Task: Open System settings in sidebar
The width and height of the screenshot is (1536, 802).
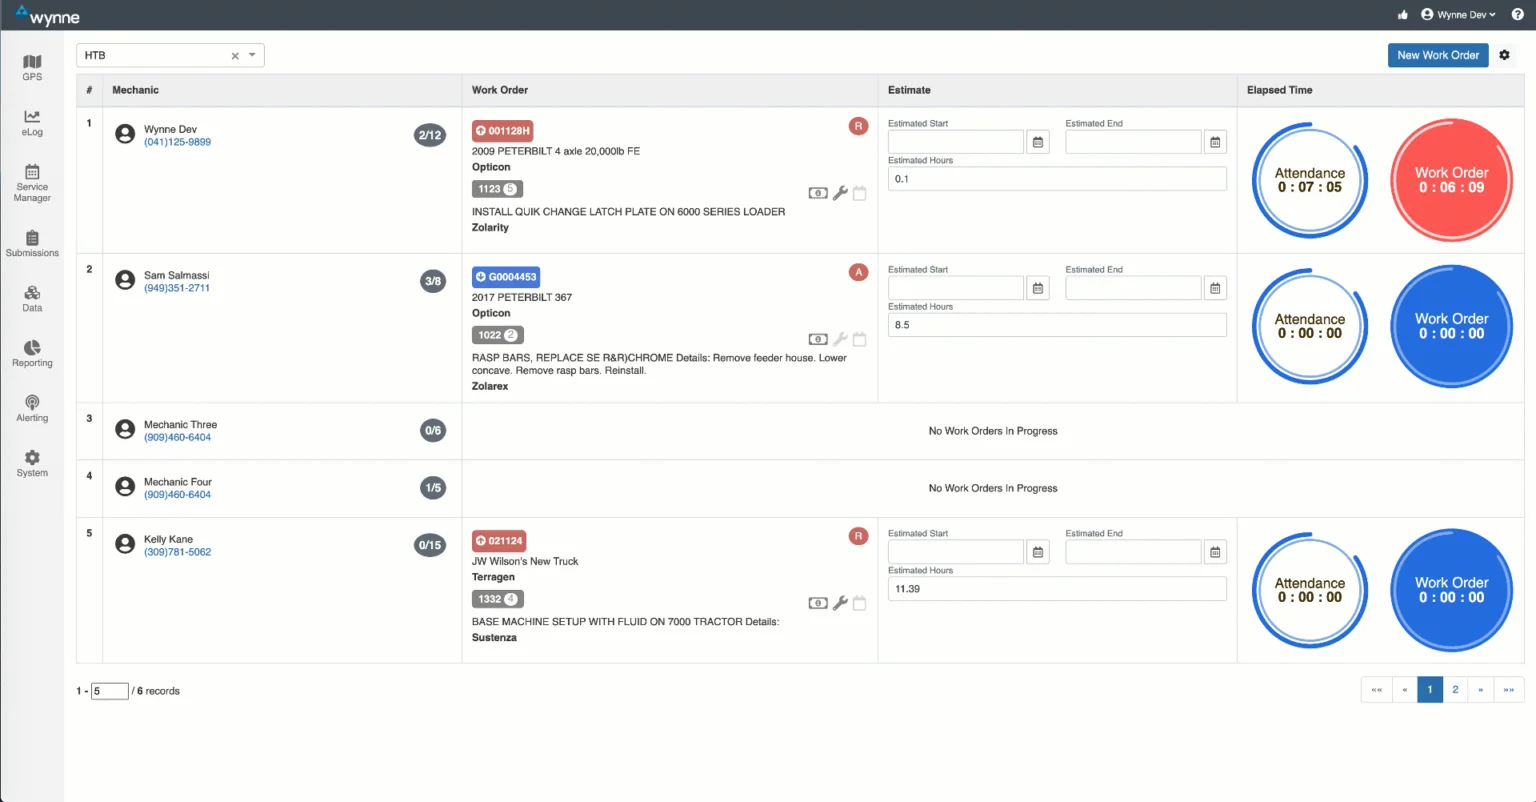Action: pos(32,463)
